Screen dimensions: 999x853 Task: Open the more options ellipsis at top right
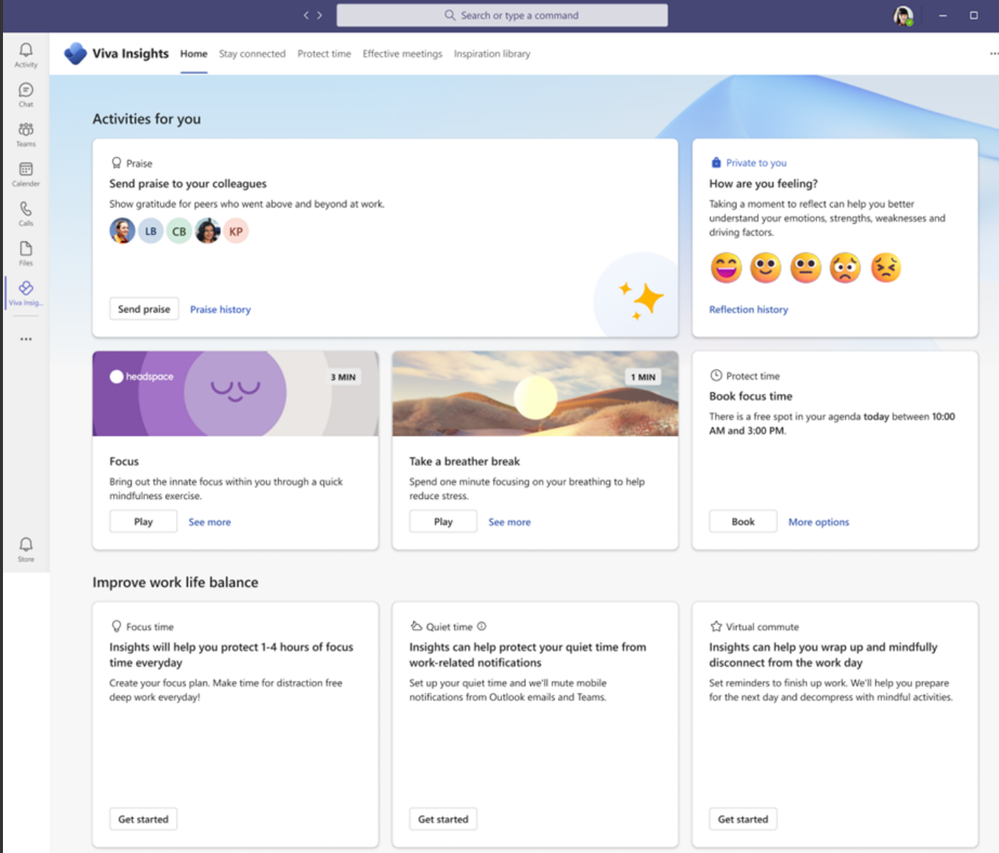[993, 54]
